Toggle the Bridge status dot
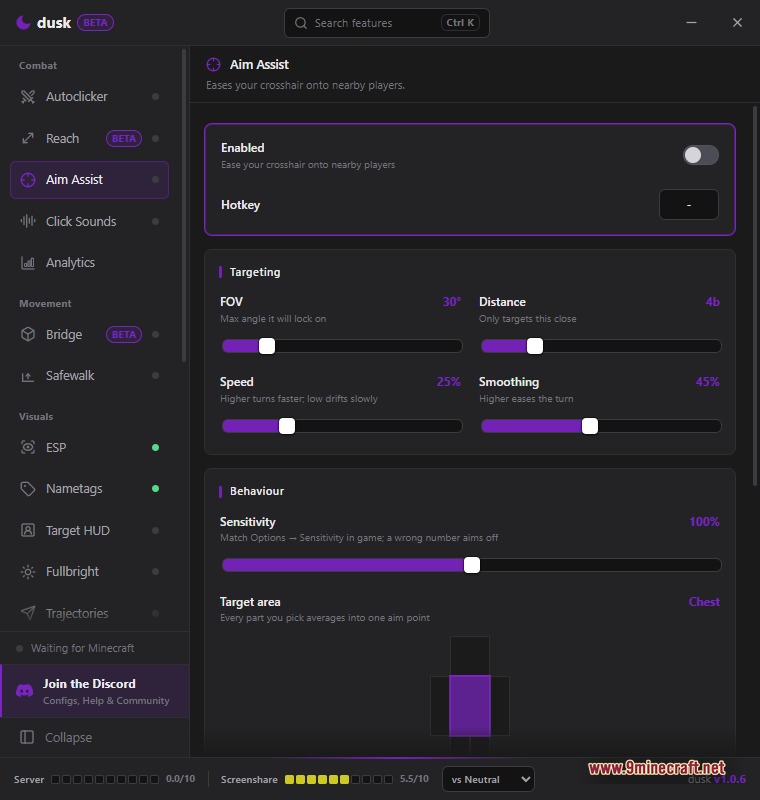The image size is (760, 800). click(x=156, y=334)
